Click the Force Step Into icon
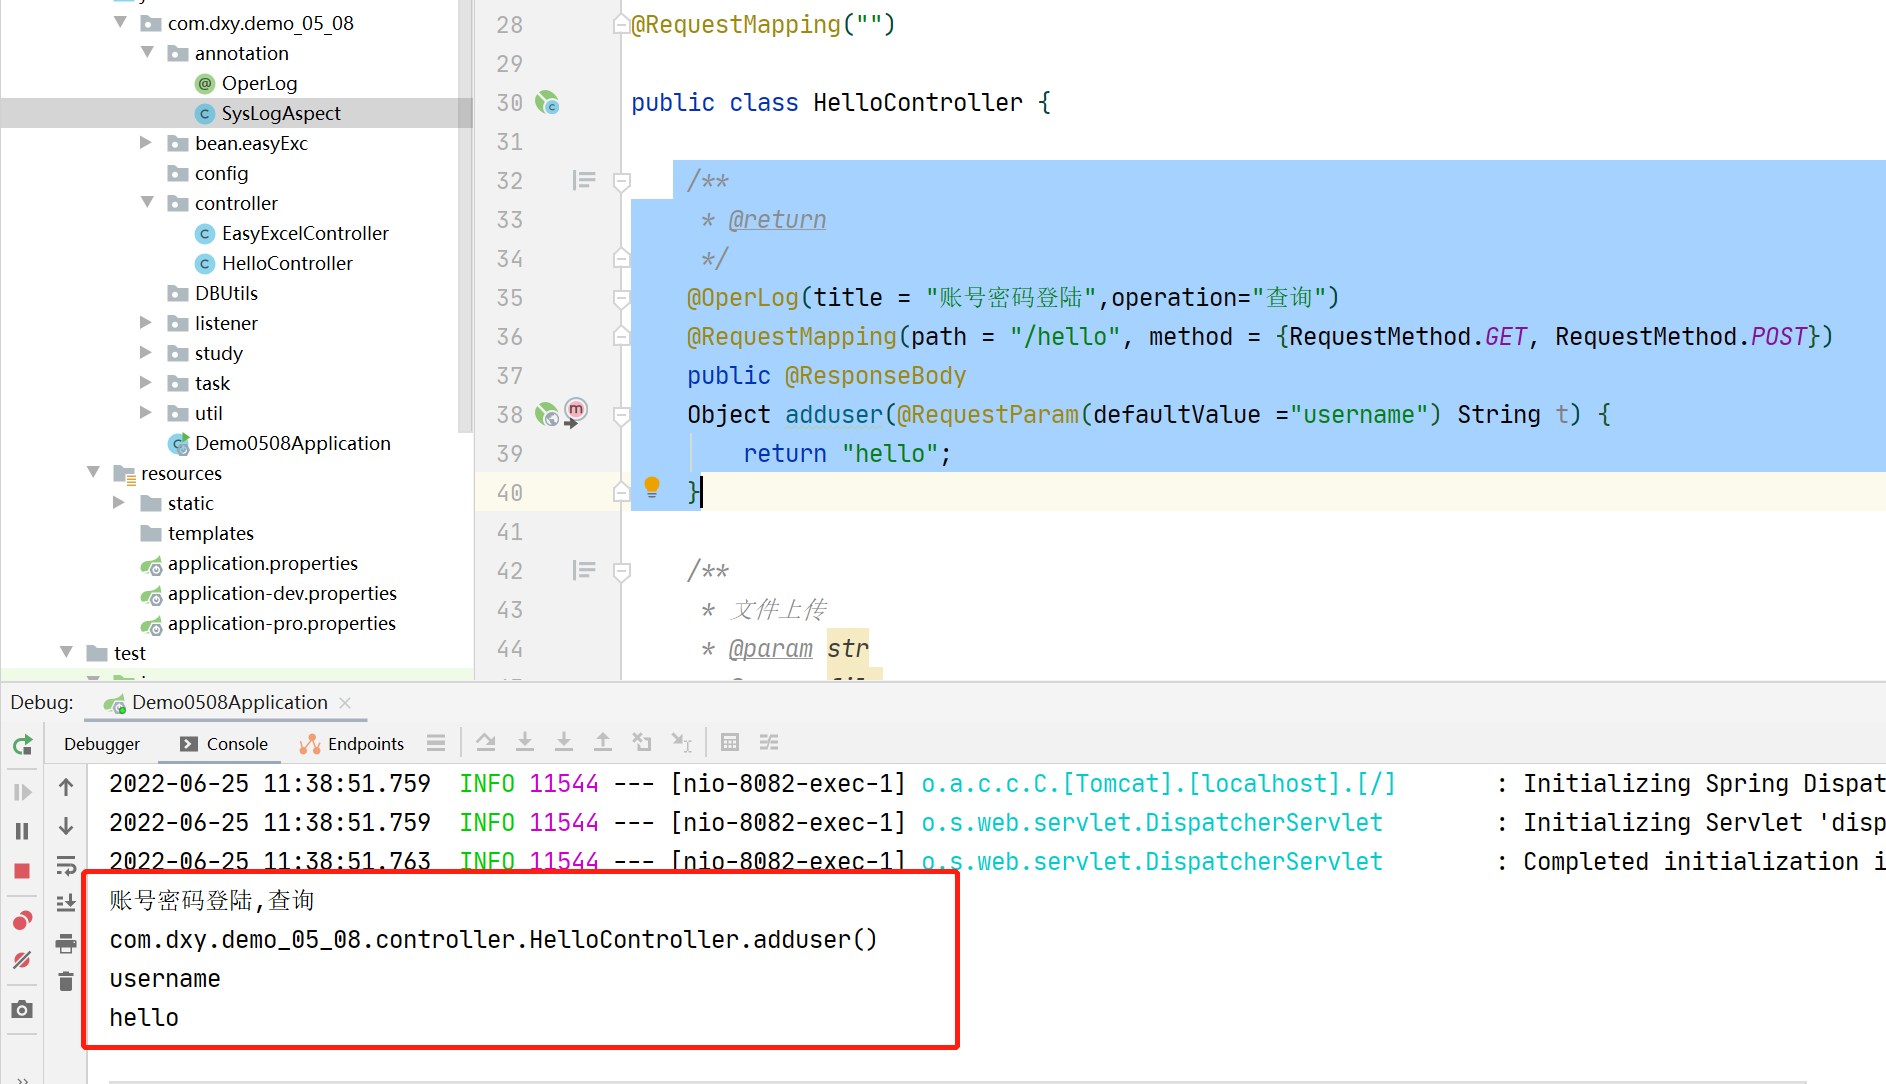 564,742
